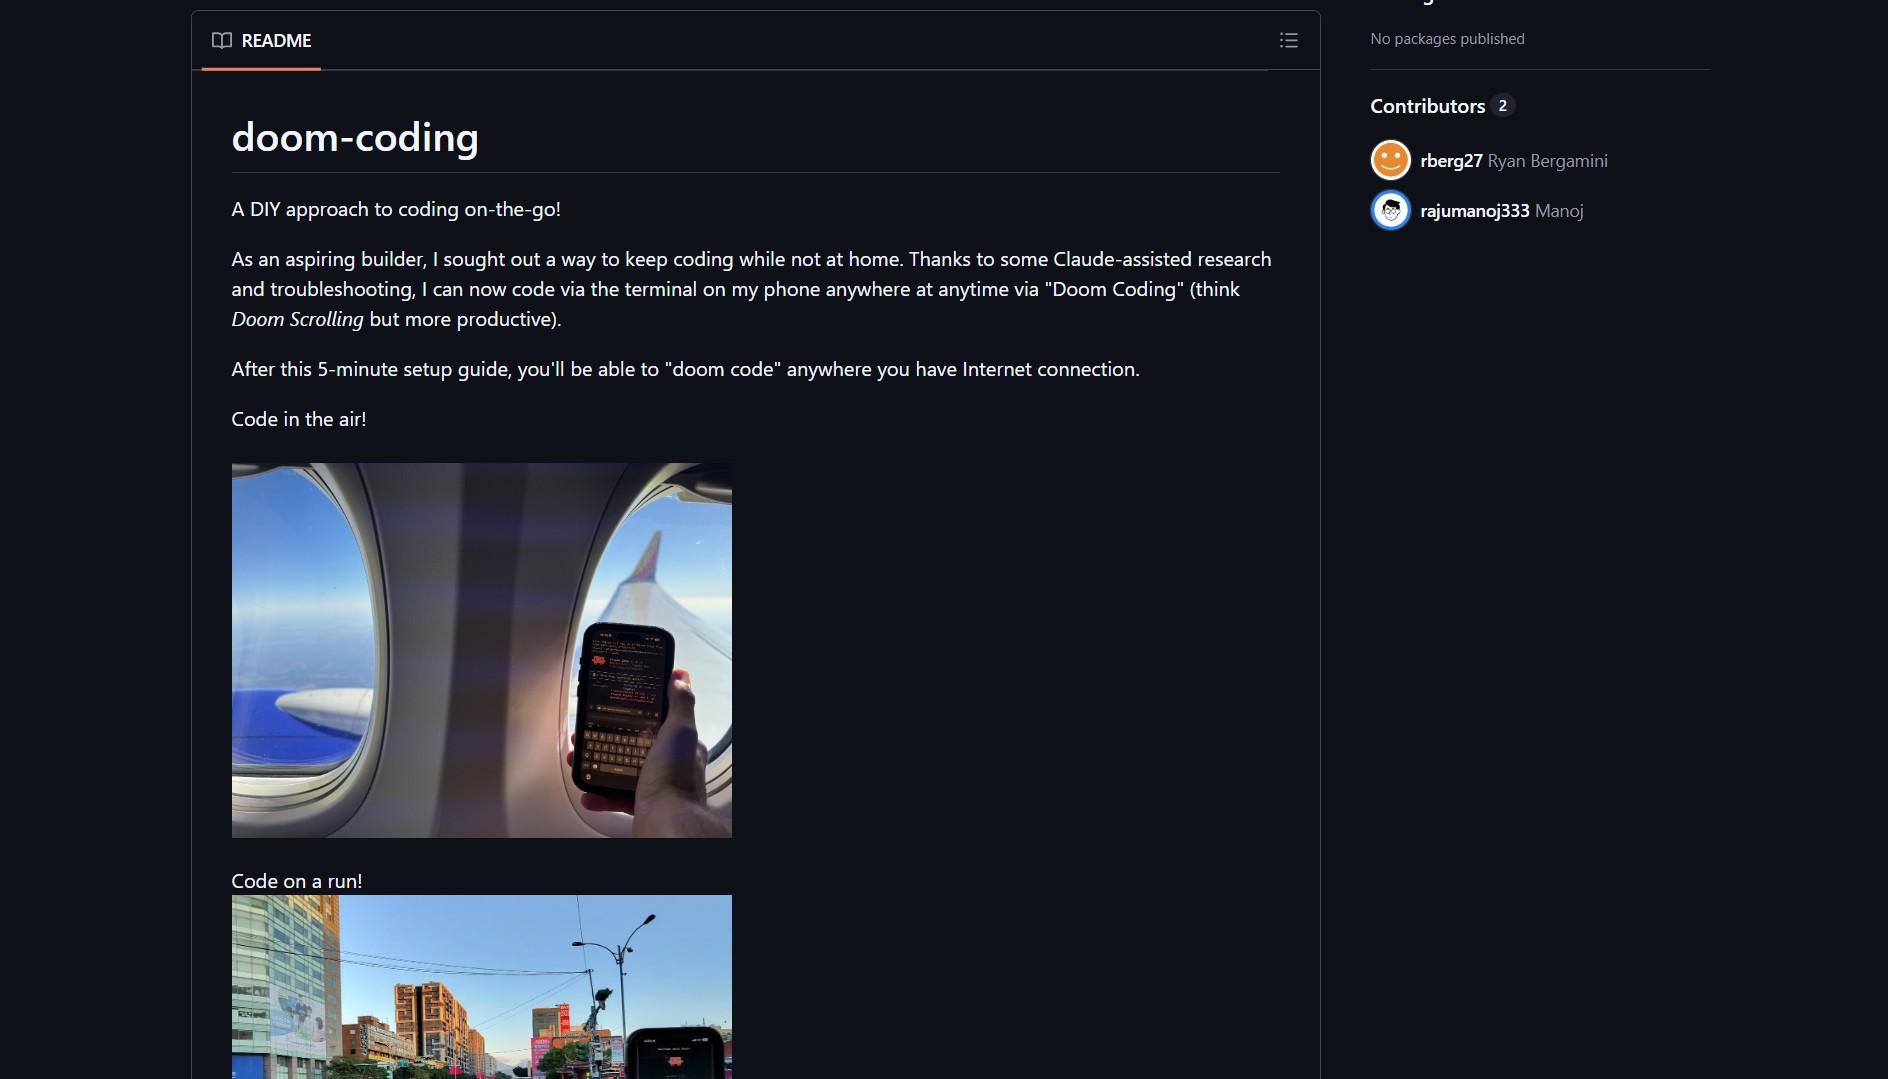Click the contributors count badge
Image resolution: width=1888 pixels, height=1079 pixels.
coord(1502,106)
